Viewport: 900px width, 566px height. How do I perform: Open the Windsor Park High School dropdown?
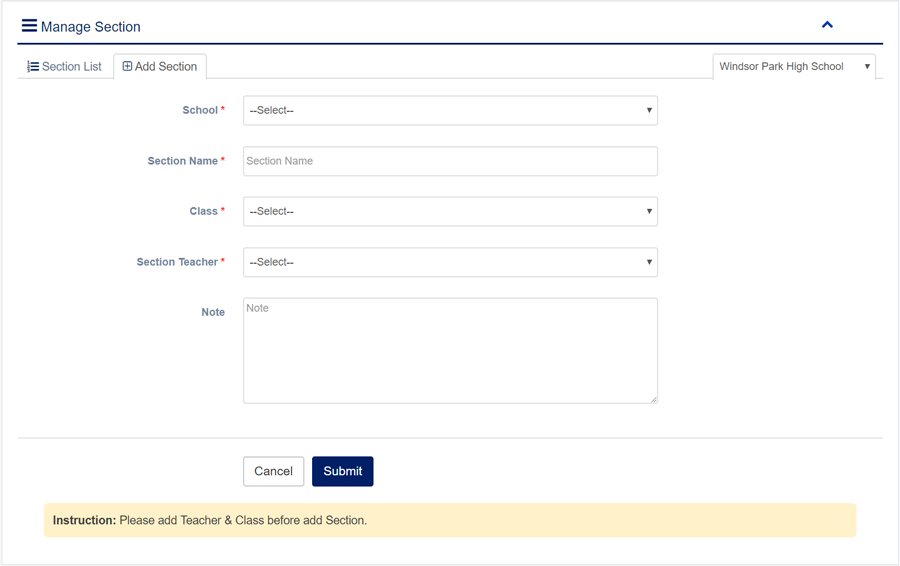click(794, 67)
